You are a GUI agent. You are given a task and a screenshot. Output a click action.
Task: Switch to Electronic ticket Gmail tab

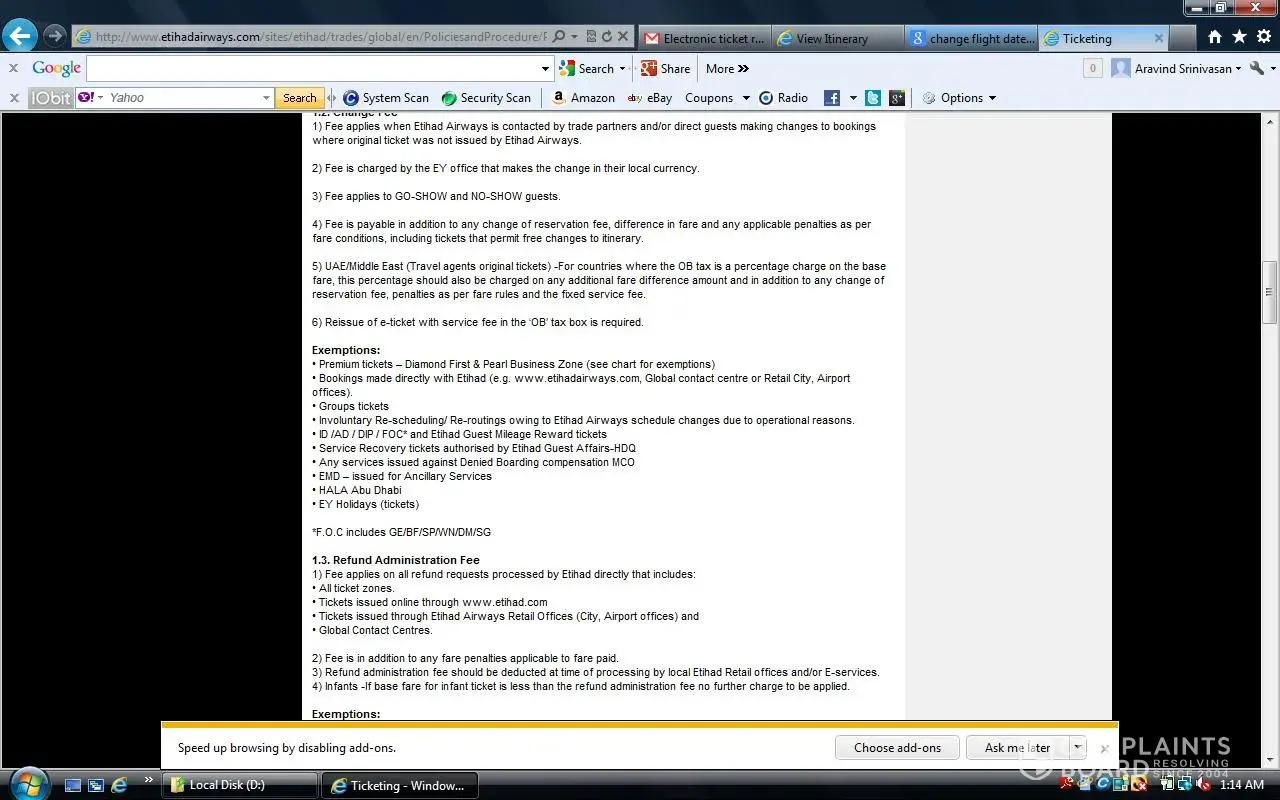pos(705,39)
